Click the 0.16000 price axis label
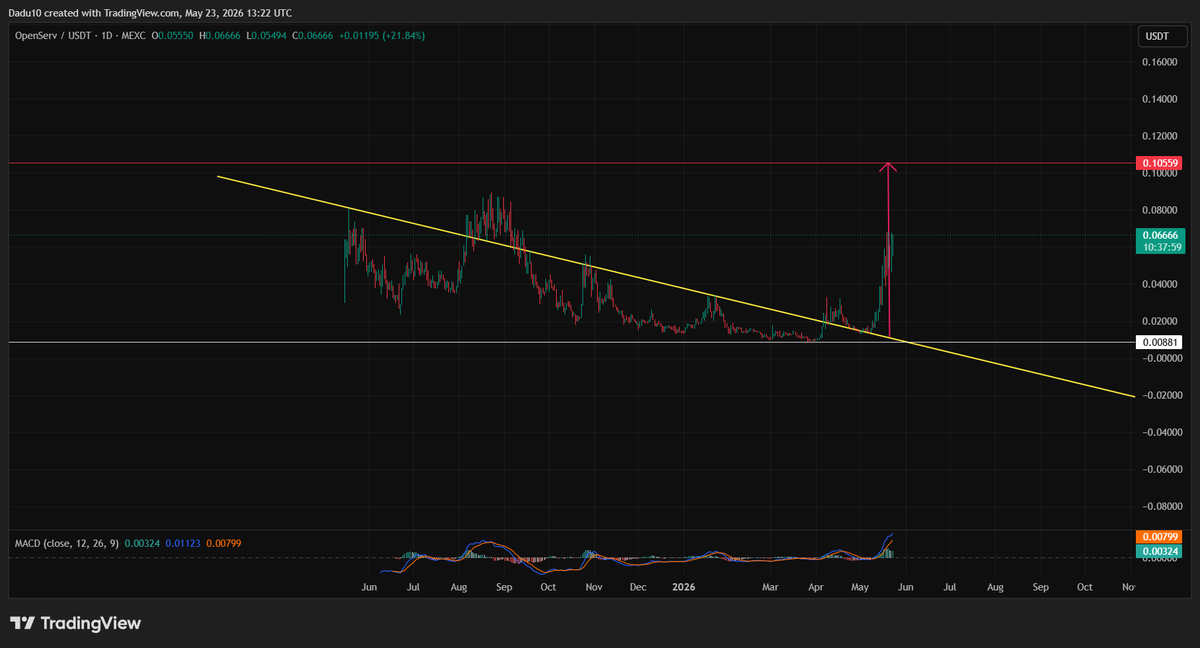 tap(1160, 62)
